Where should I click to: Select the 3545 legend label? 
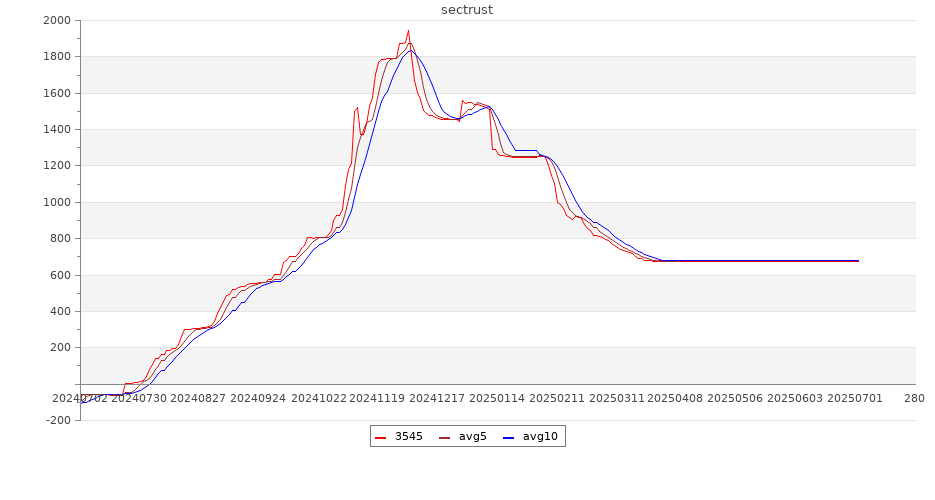408,437
